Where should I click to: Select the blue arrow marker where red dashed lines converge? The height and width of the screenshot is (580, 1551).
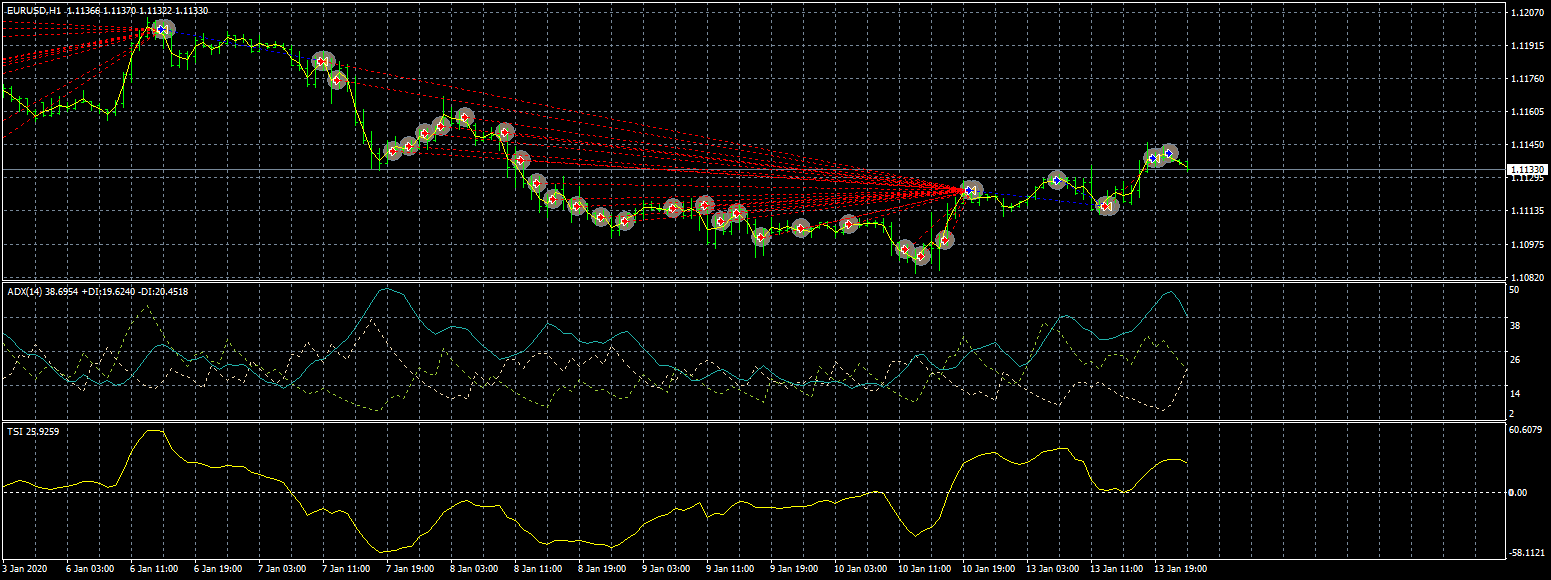click(971, 189)
